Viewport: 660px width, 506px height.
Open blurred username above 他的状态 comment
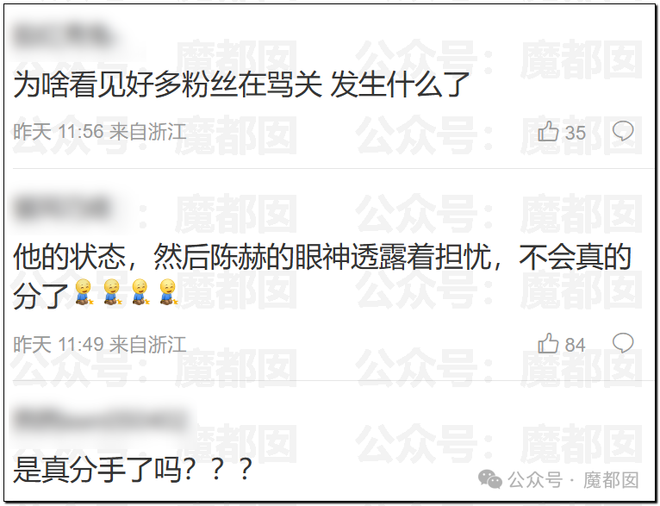[x=62, y=208]
